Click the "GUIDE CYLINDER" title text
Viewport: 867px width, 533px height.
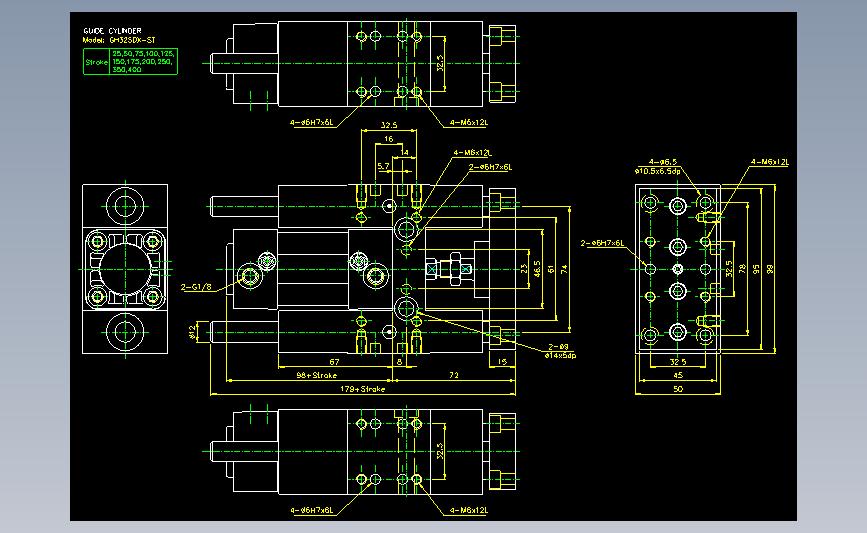tap(112, 31)
